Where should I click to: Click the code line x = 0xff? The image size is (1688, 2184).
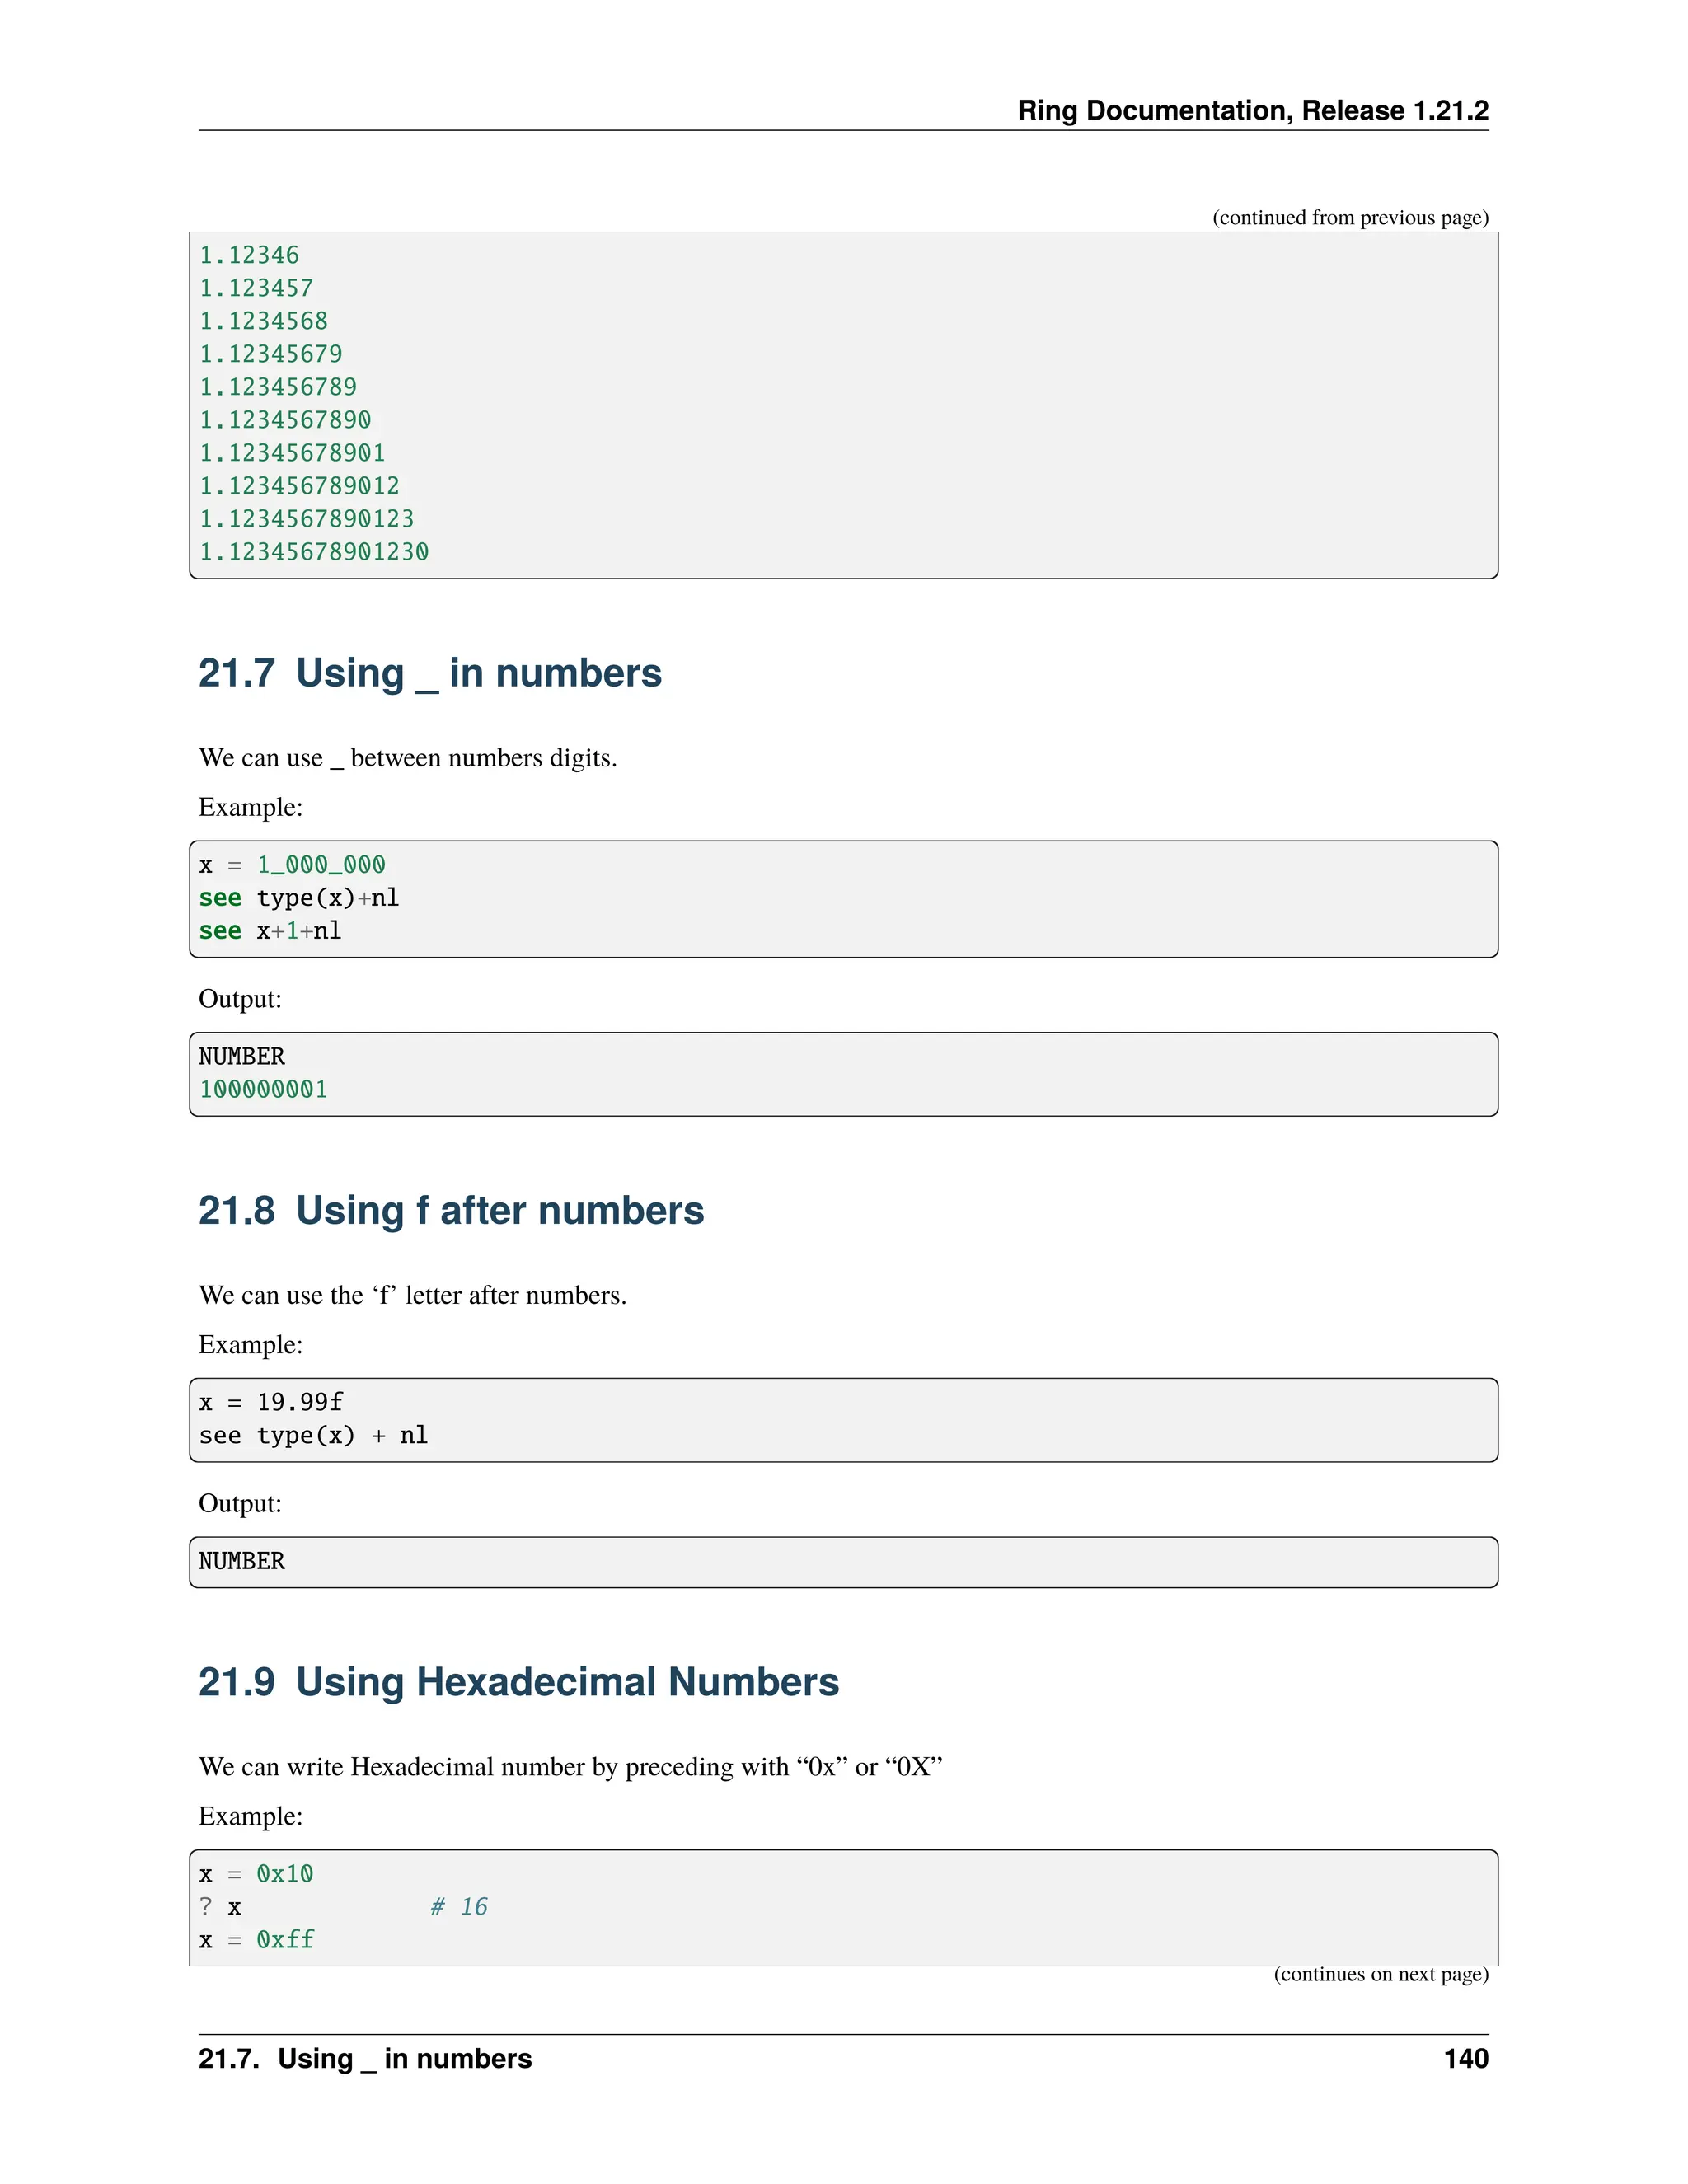pyautogui.click(x=256, y=1940)
